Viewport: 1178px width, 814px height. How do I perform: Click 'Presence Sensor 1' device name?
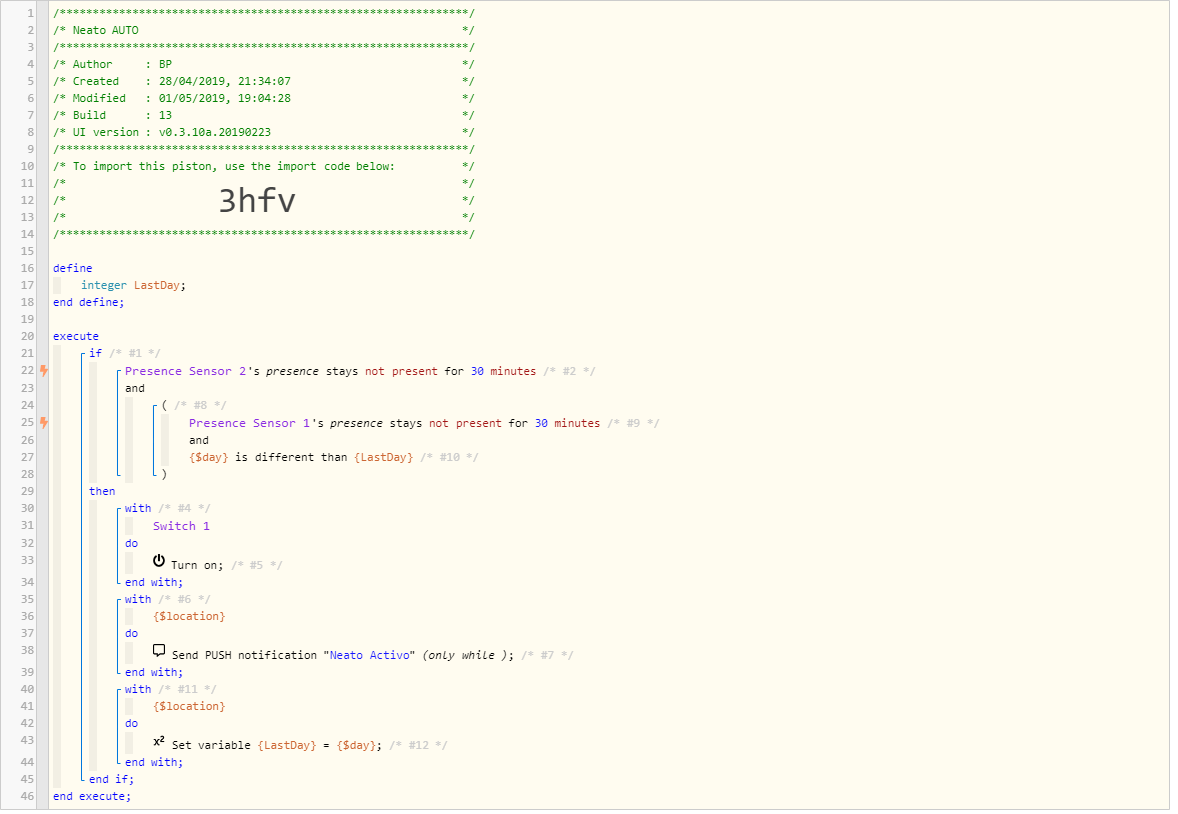click(x=249, y=424)
